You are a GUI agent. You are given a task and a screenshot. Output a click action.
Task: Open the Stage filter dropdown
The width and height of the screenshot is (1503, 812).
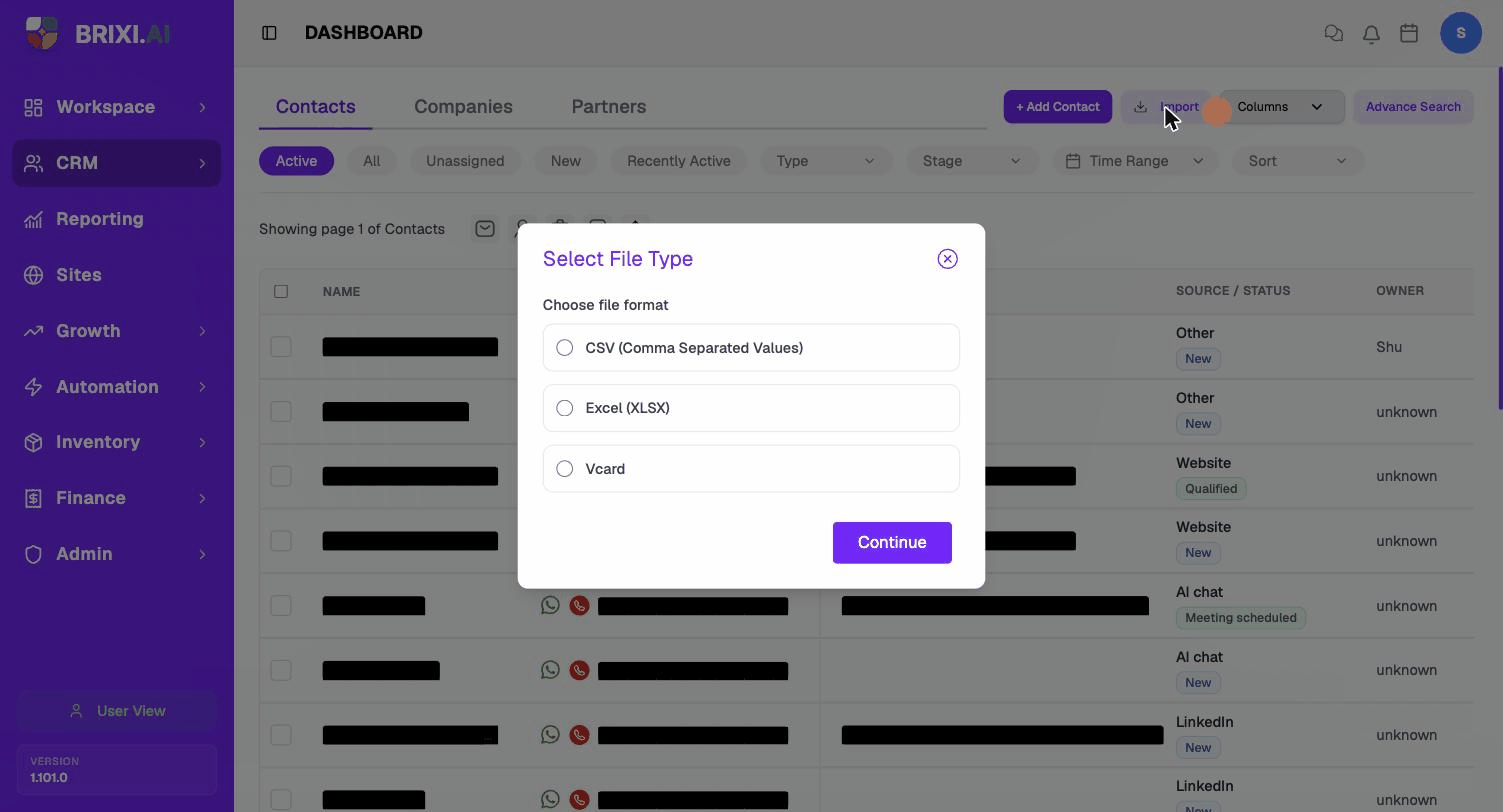(971, 161)
